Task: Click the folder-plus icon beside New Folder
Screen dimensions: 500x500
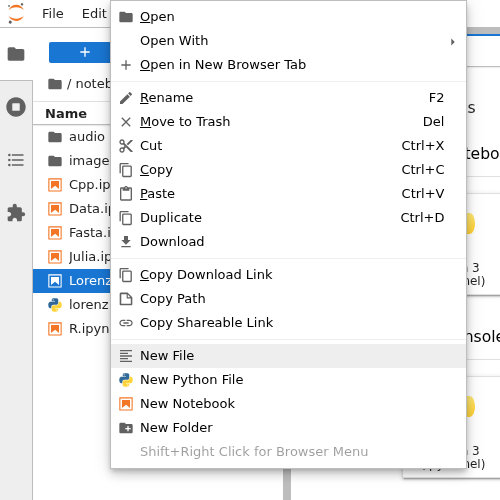Action: 126,428
